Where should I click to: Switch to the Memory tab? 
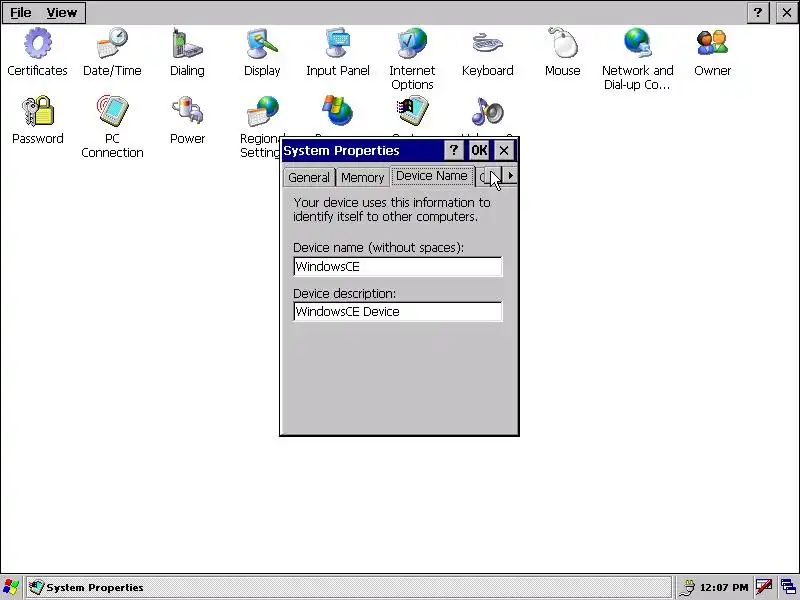point(362,178)
